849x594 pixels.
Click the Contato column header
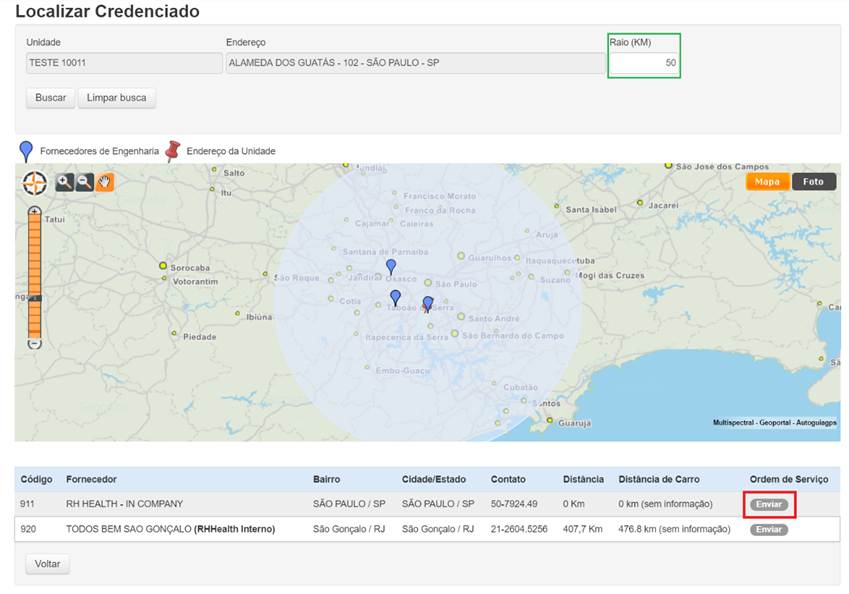point(508,479)
